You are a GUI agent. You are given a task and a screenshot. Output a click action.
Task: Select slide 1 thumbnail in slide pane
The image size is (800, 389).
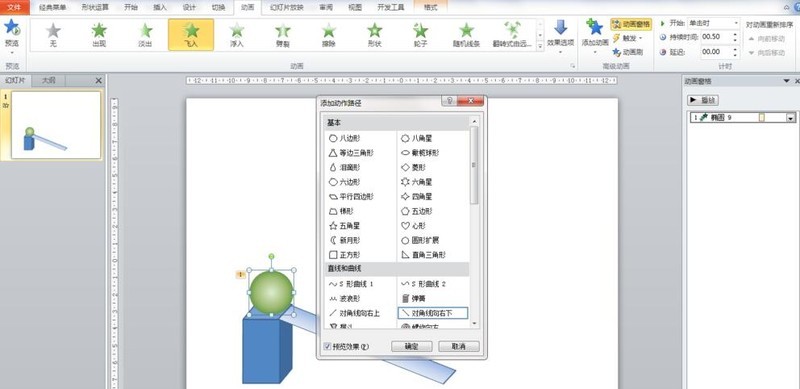tap(56, 125)
